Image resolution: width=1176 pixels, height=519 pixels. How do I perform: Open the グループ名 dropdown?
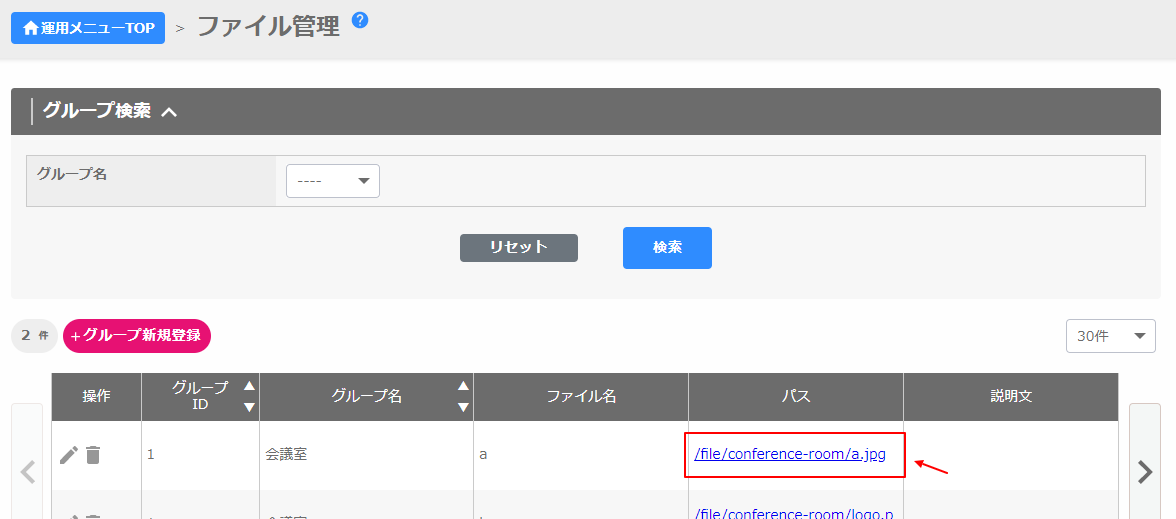(x=332, y=181)
